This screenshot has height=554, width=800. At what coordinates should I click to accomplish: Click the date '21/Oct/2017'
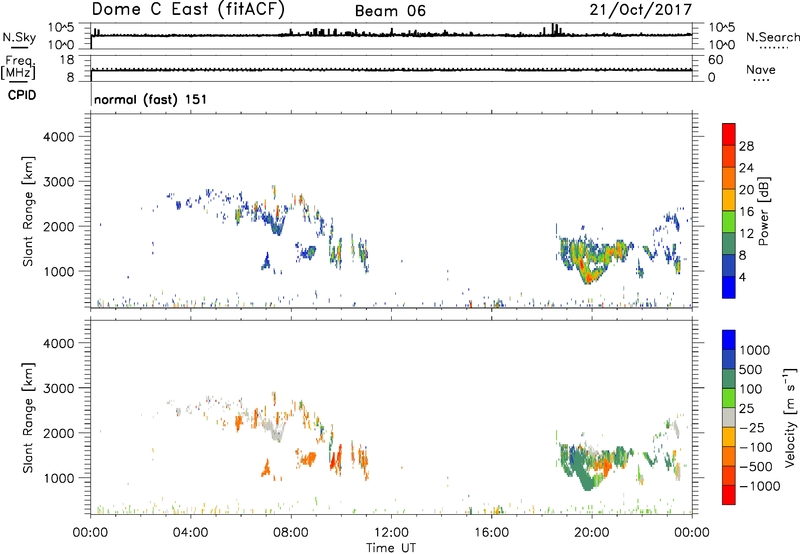tap(641, 10)
